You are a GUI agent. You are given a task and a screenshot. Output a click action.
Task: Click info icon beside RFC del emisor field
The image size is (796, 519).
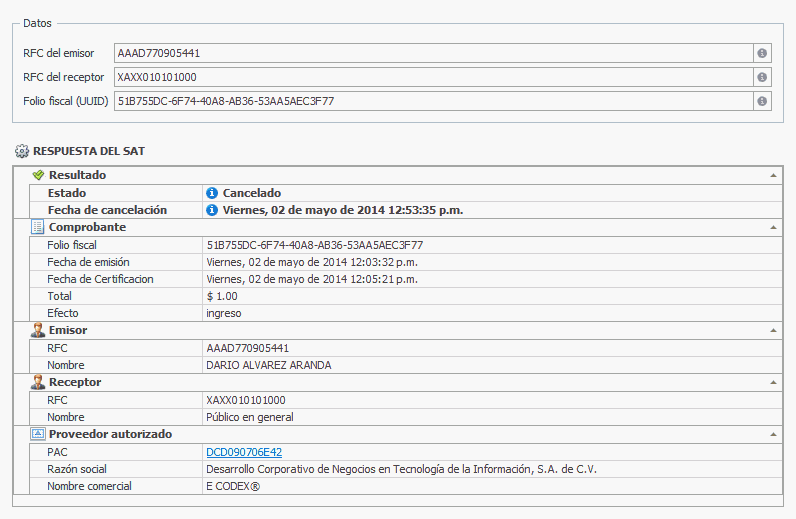[762, 54]
